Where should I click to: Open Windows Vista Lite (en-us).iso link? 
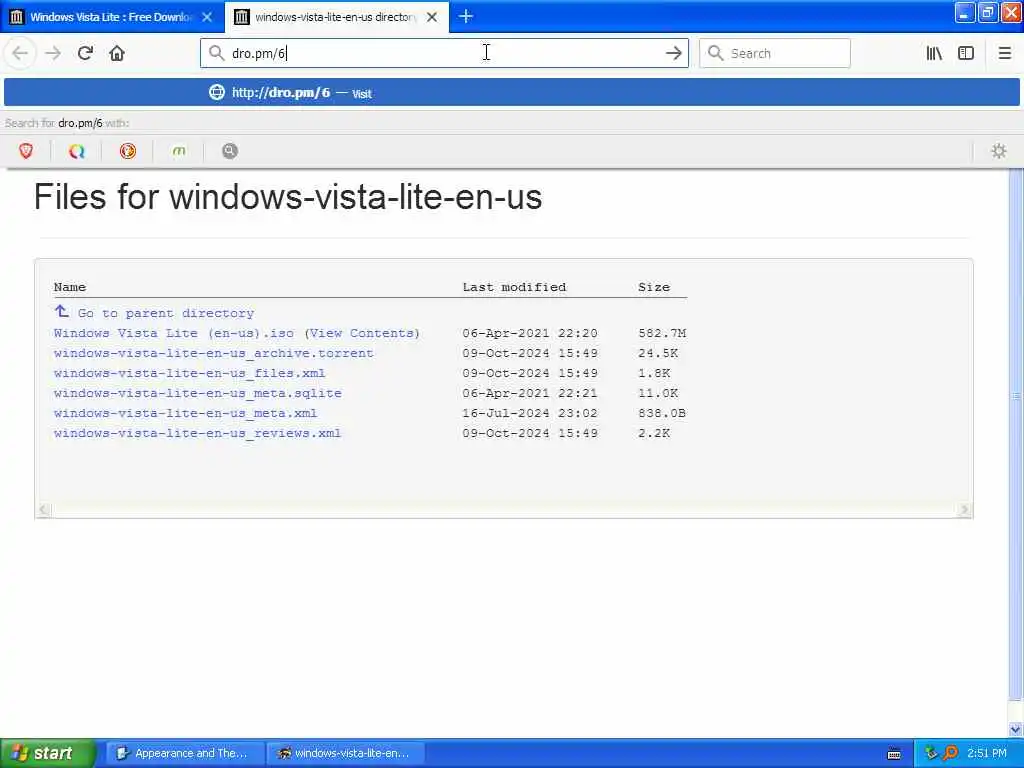pos(174,333)
